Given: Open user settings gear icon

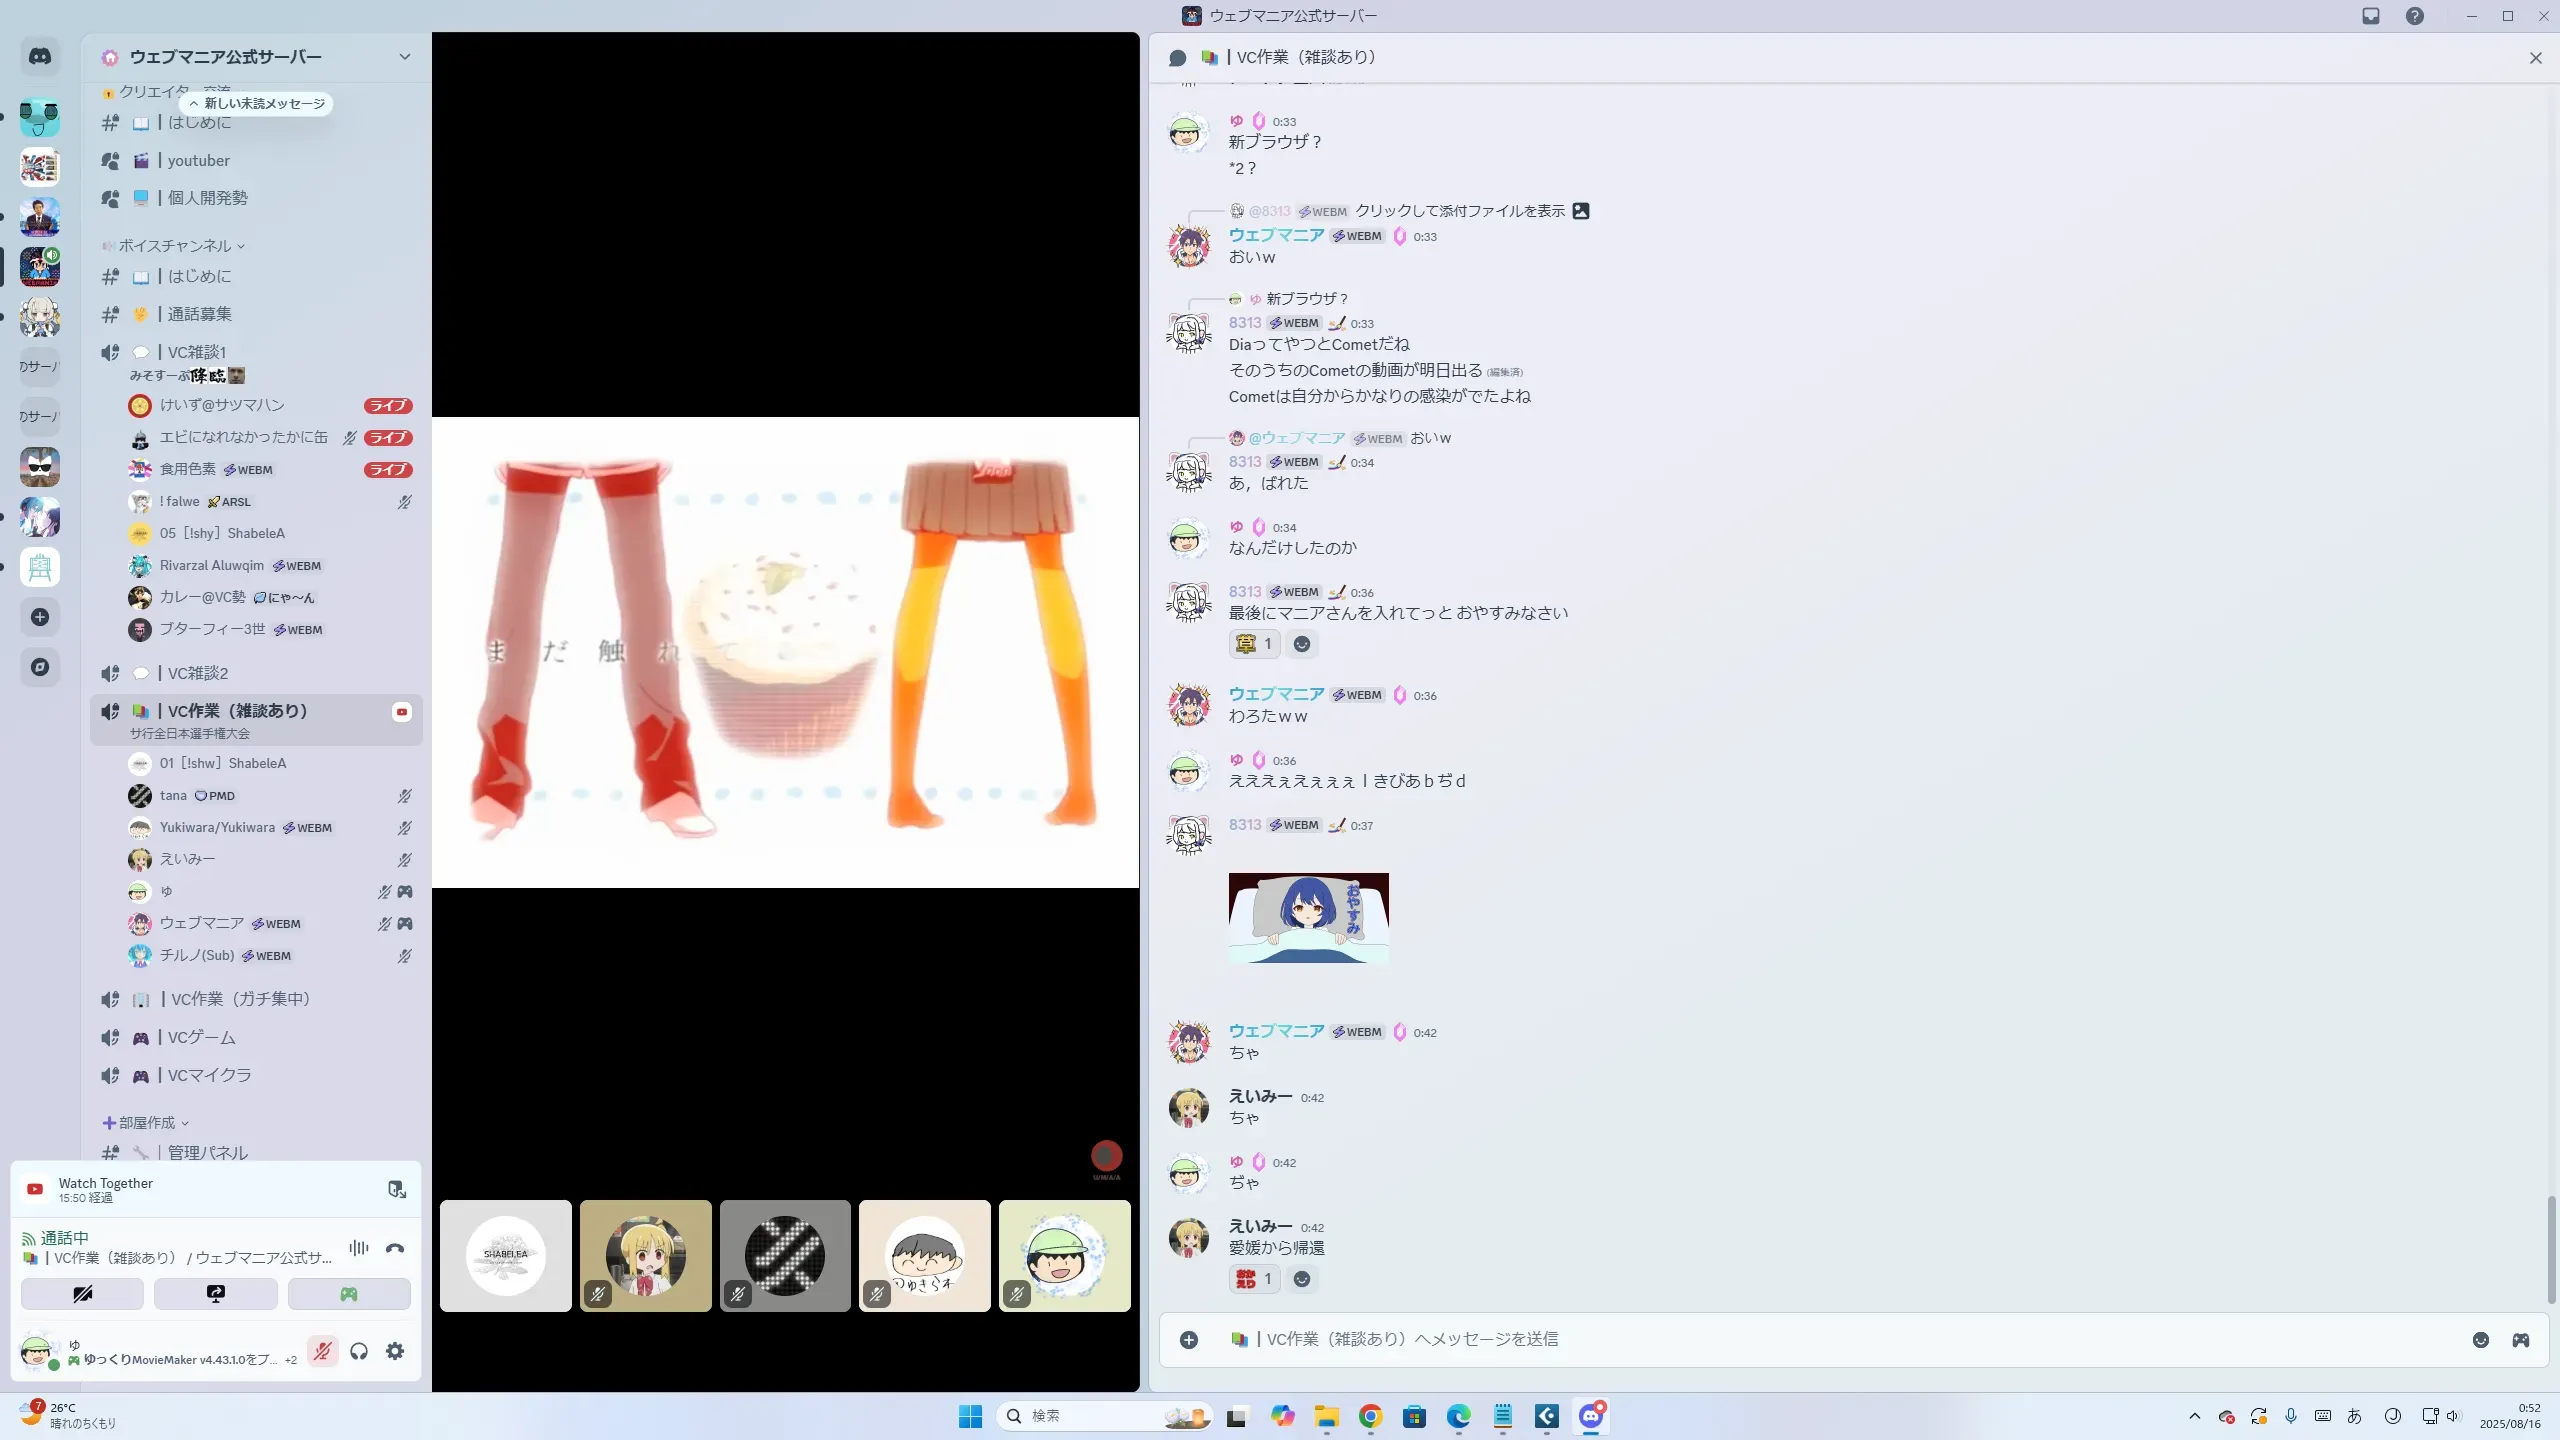Looking at the screenshot, I should tap(395, 1351).
